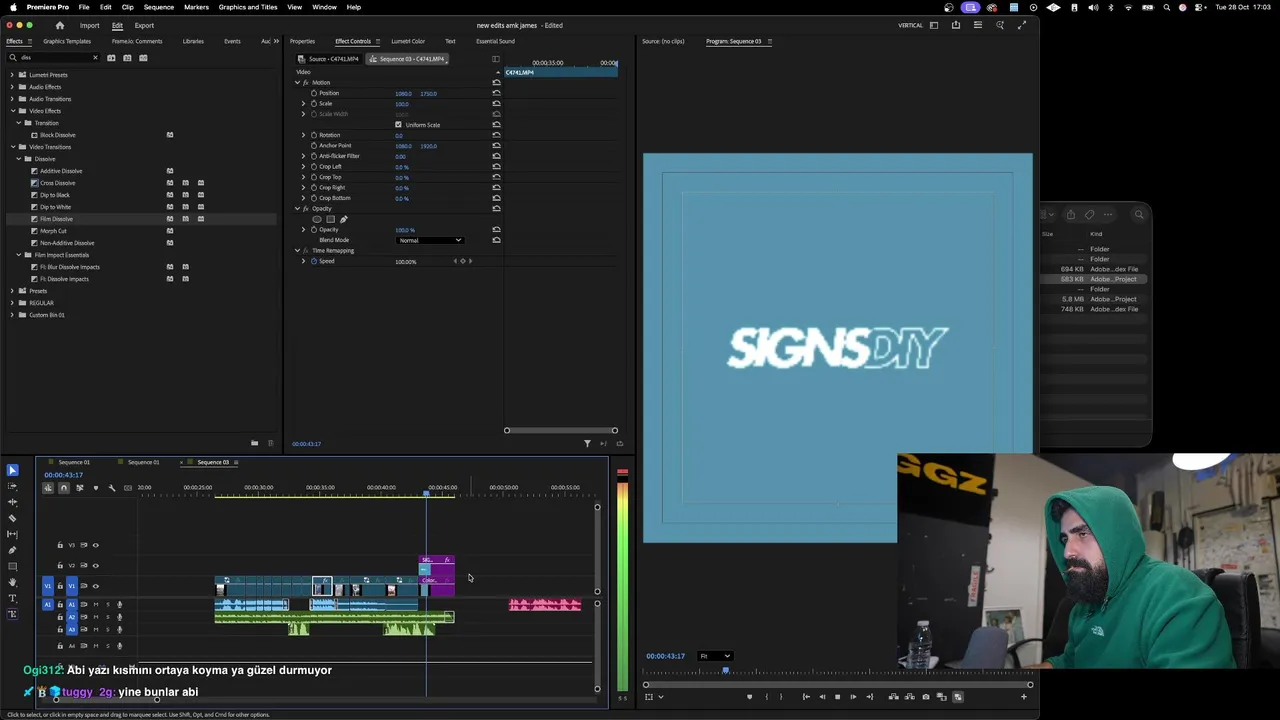Viewport: 1280px width, 720px height.
Task: Select the Track Select Forward tool
Action: 12,486
